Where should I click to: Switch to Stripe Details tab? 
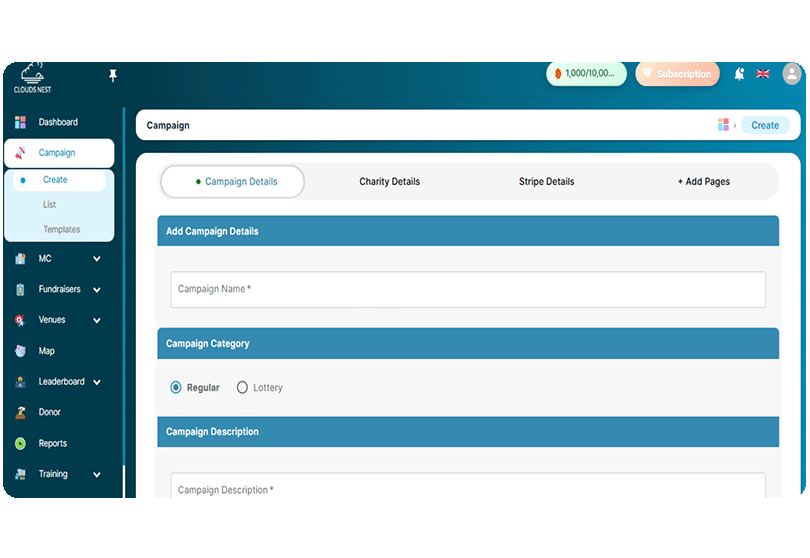point(547,181)
